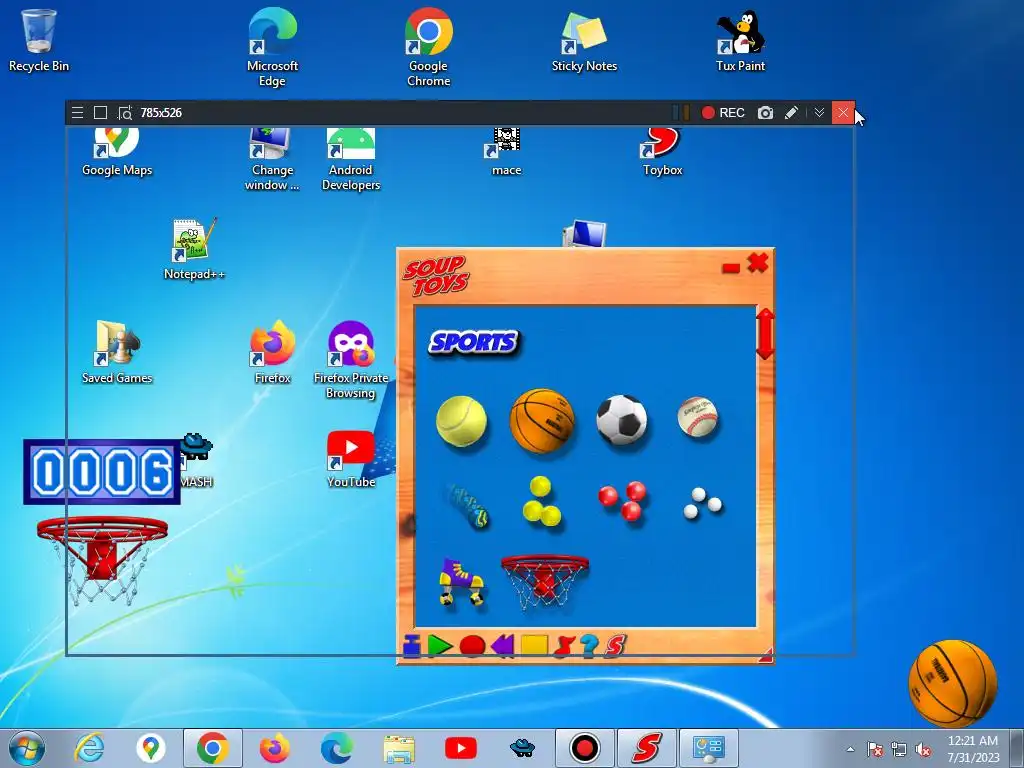Expand the recorder double-chevron dropdown
The width and height of the screenshot is (1024, 768).
819,113
